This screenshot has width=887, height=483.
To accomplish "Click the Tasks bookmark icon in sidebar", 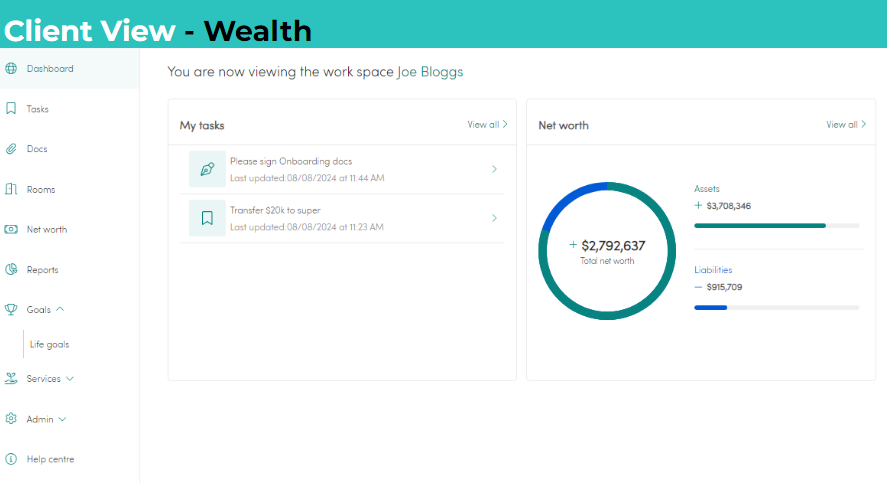I will (11, 109).
